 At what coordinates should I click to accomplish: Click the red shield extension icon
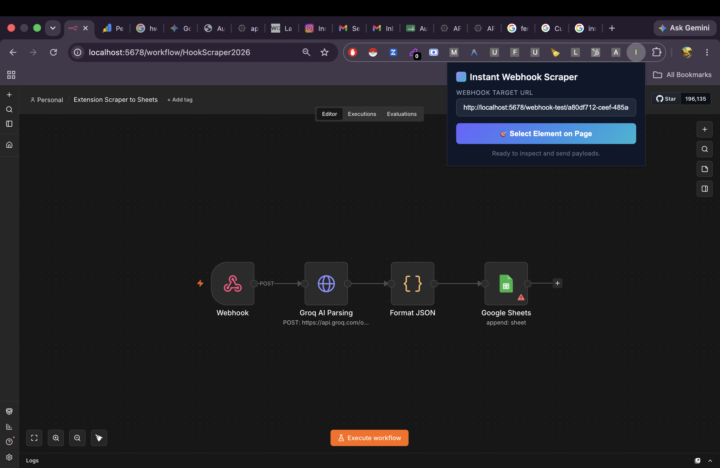(353, 52)
